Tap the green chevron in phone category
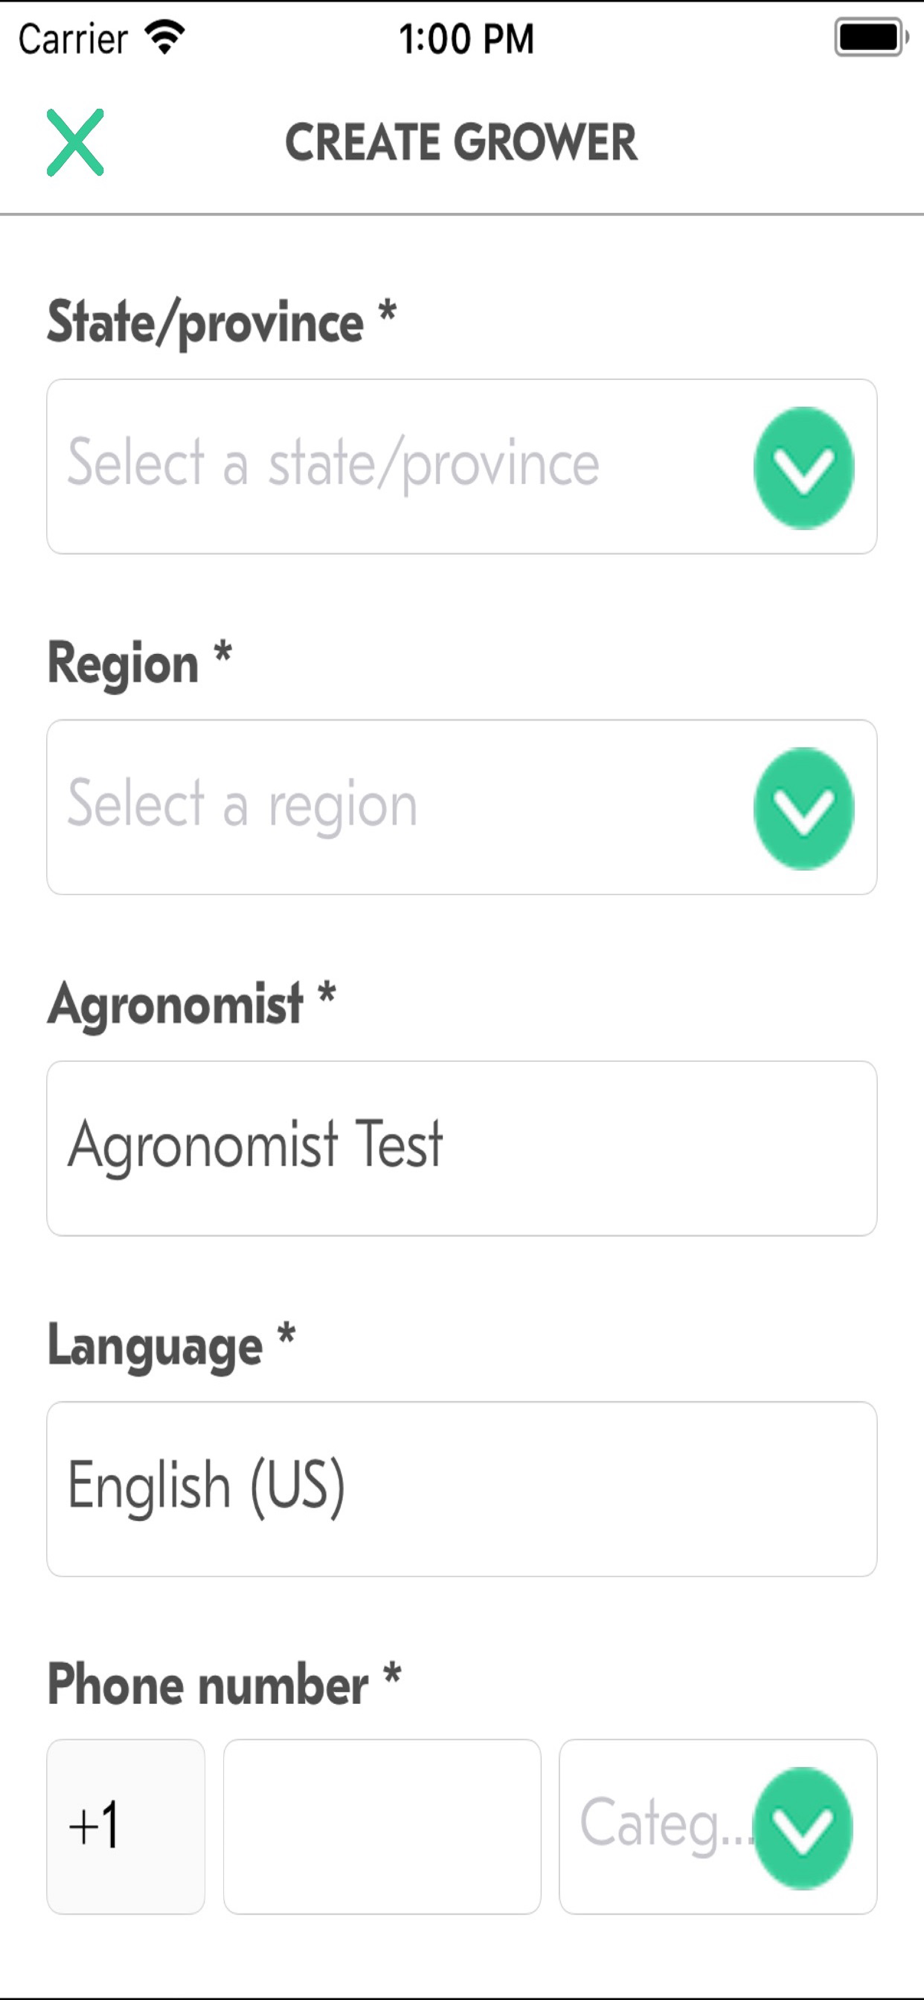 coord(803,1828)
